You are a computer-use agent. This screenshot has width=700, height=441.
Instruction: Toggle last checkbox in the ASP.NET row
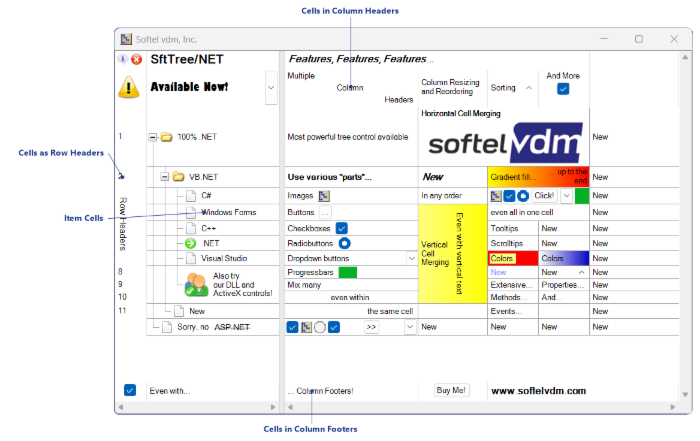click(x=334, y=327)
